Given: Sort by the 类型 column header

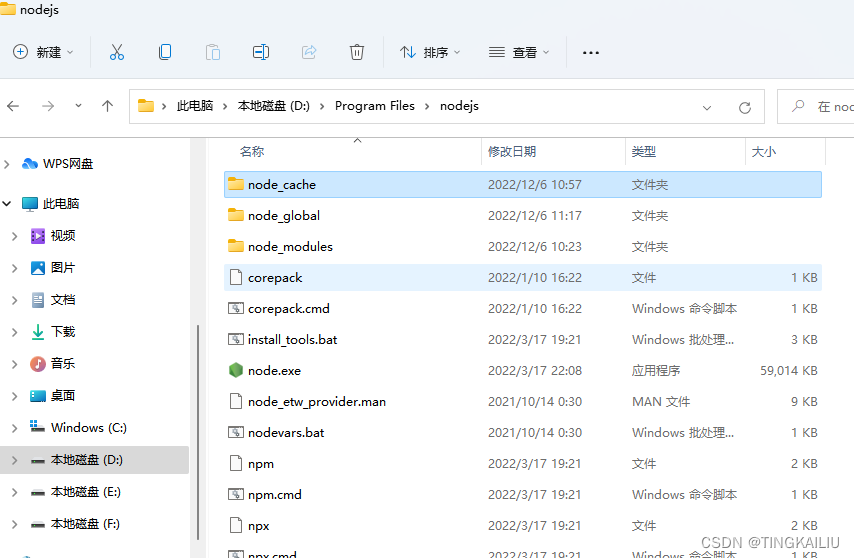Looking at the screenshot, I should tap(643, 152).
